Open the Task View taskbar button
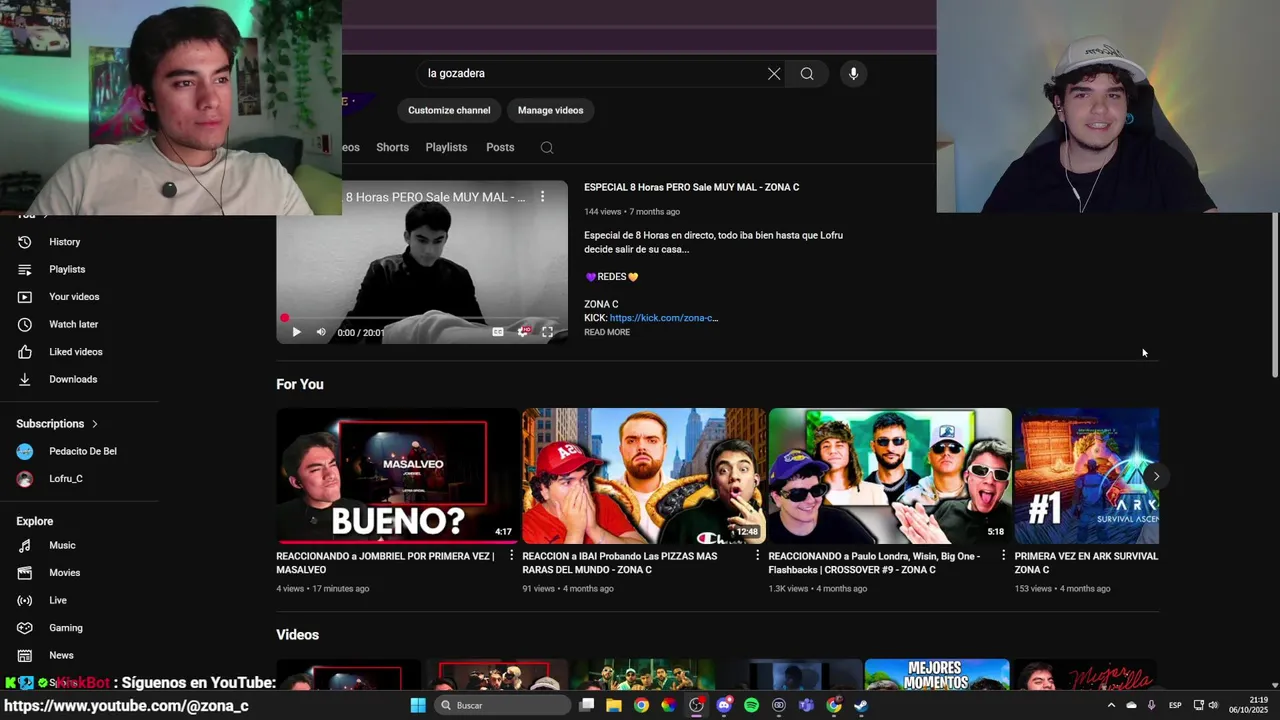 587,705
